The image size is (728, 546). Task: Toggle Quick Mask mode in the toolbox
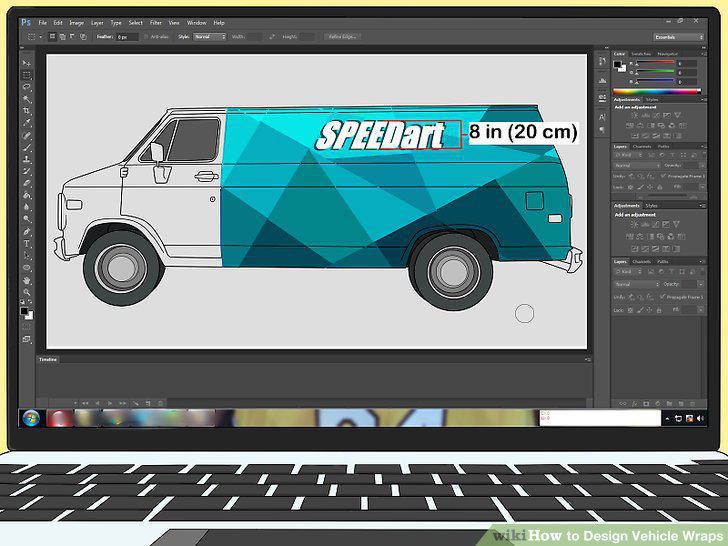click(x=26, y=328)
